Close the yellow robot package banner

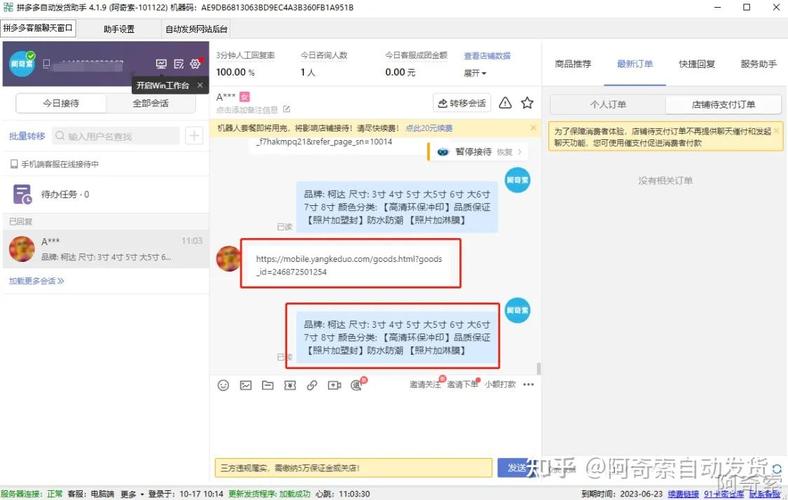533,128
